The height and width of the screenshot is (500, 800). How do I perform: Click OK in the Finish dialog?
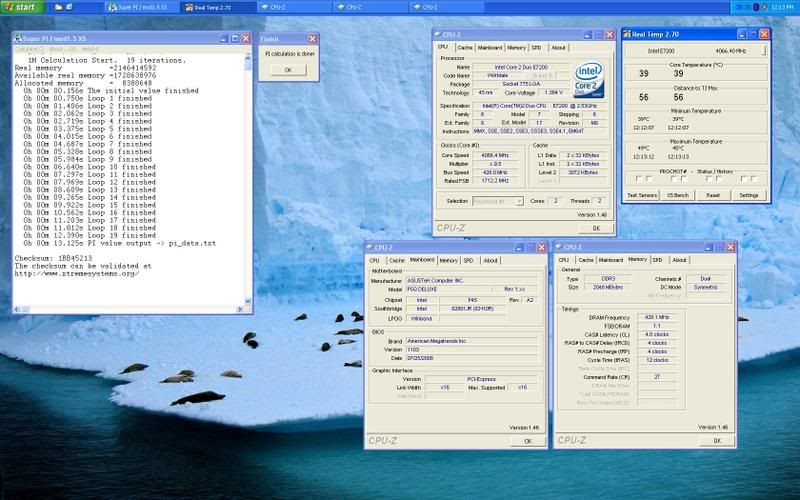(x=288, y=70)
